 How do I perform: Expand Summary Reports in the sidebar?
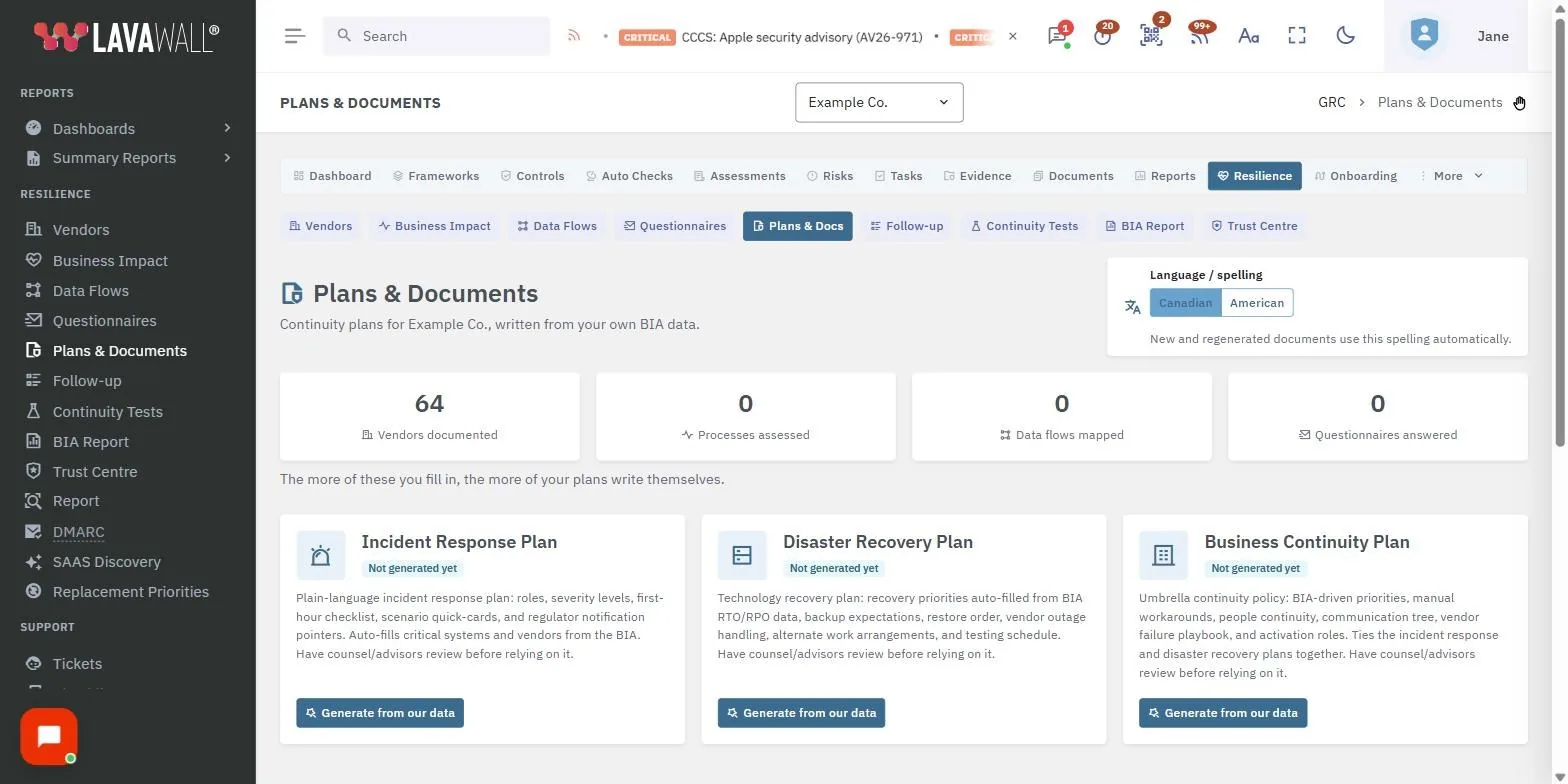pyautogui.click(x=128, y=158)
